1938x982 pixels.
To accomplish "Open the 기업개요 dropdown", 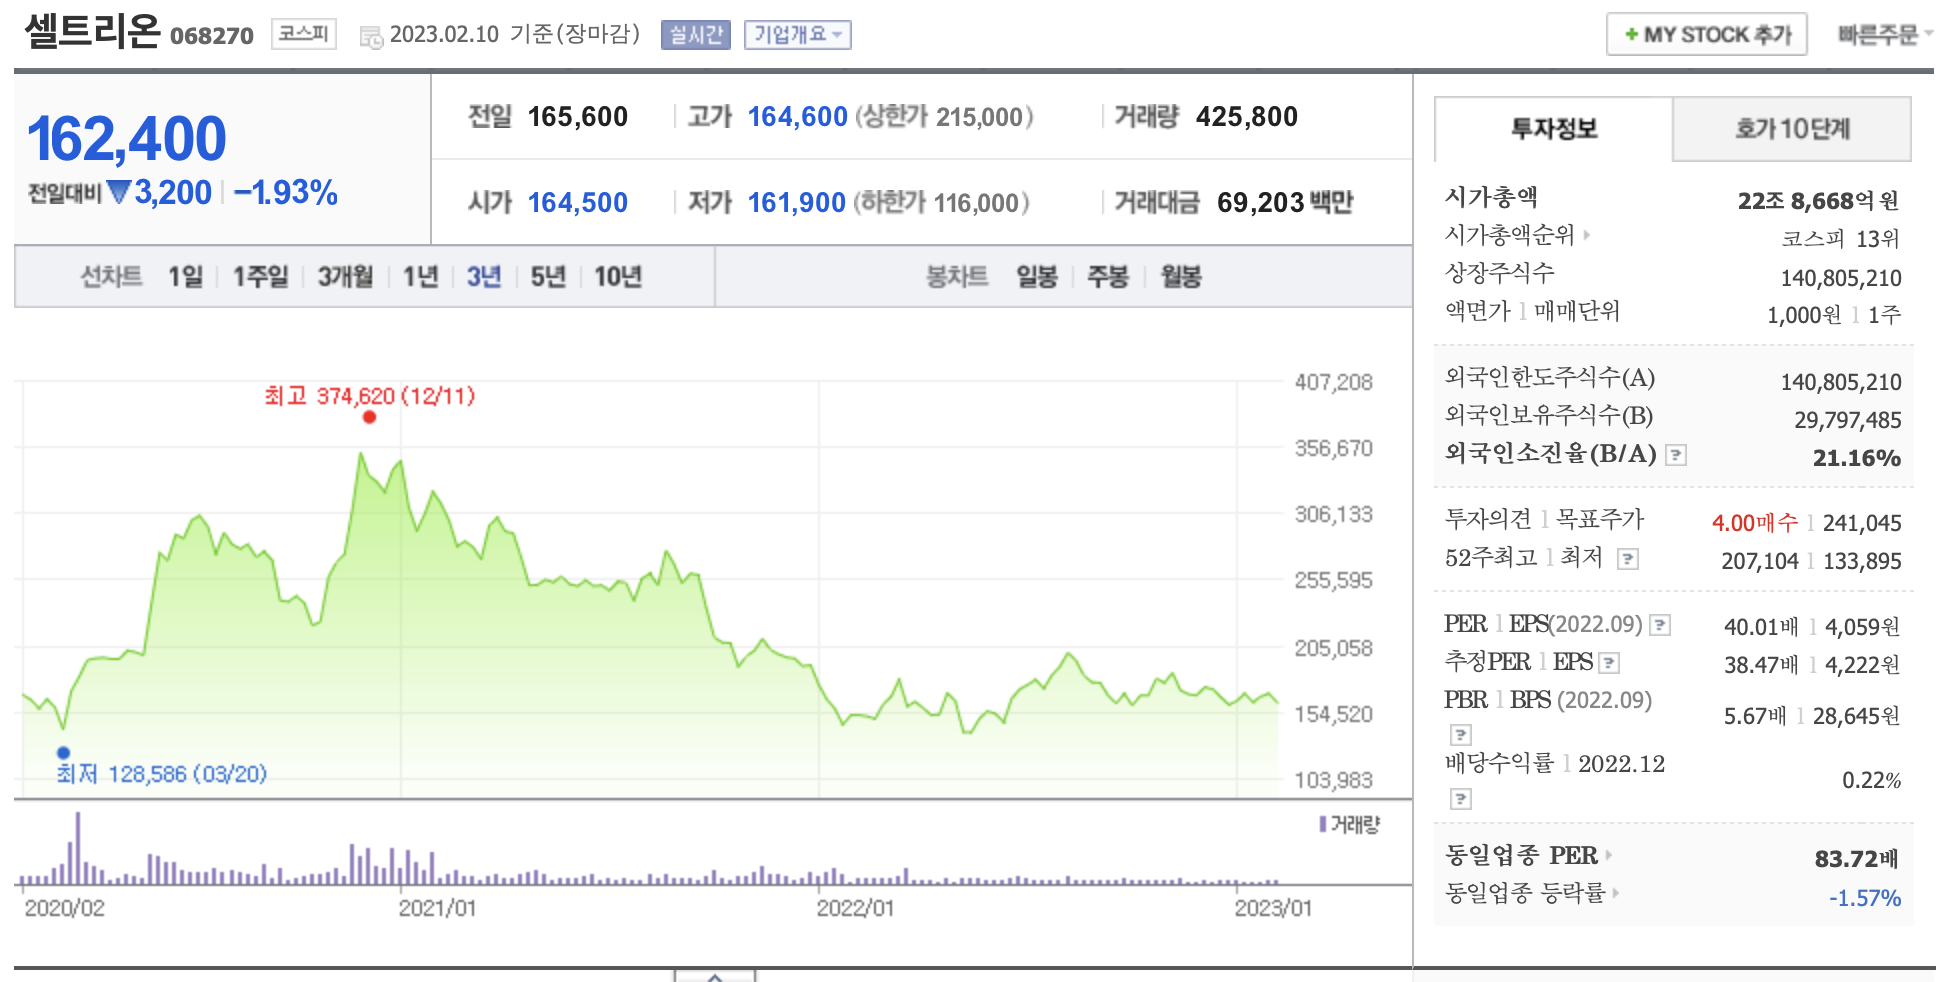I will pyautogui.click(x=797, y=35).
